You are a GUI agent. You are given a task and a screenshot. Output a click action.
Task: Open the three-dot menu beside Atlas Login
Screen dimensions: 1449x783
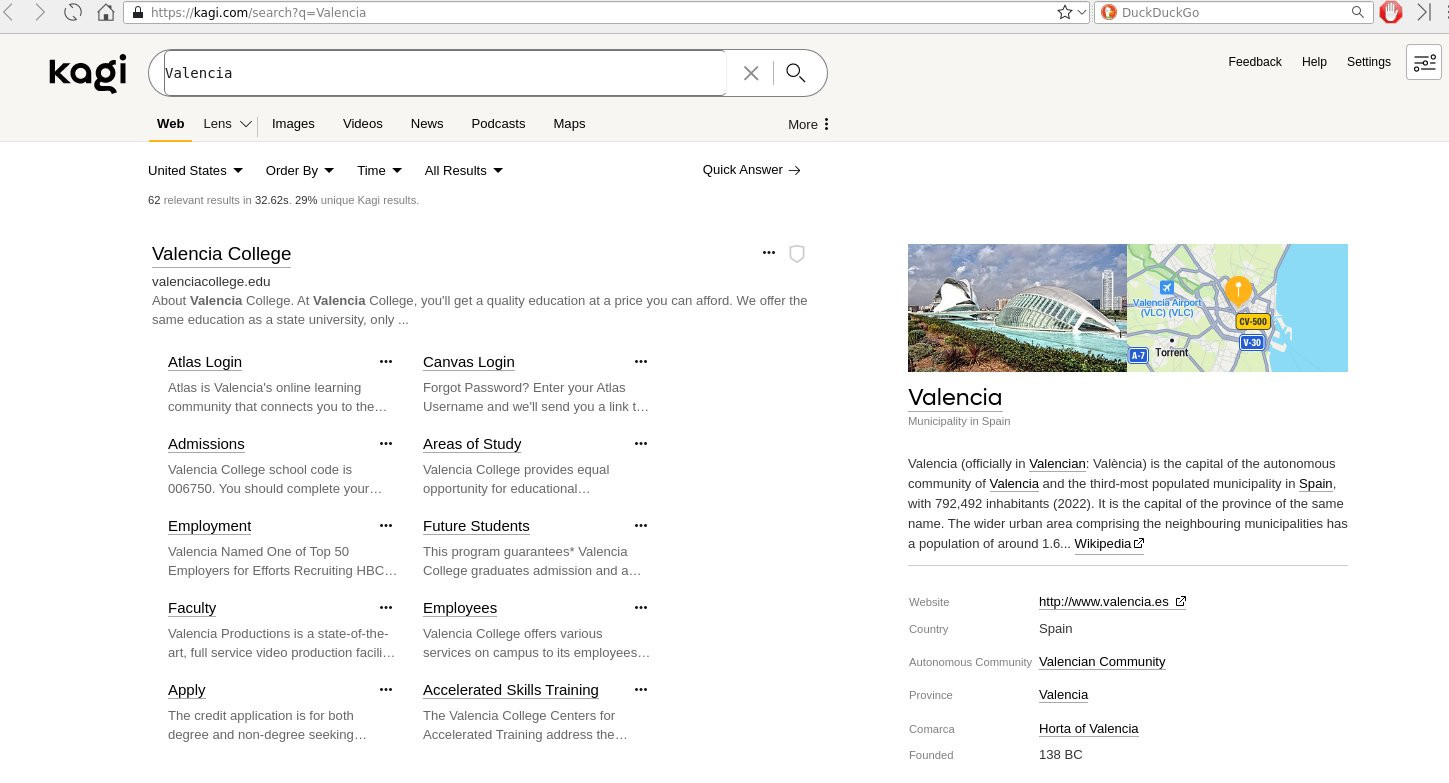[386, 362]
